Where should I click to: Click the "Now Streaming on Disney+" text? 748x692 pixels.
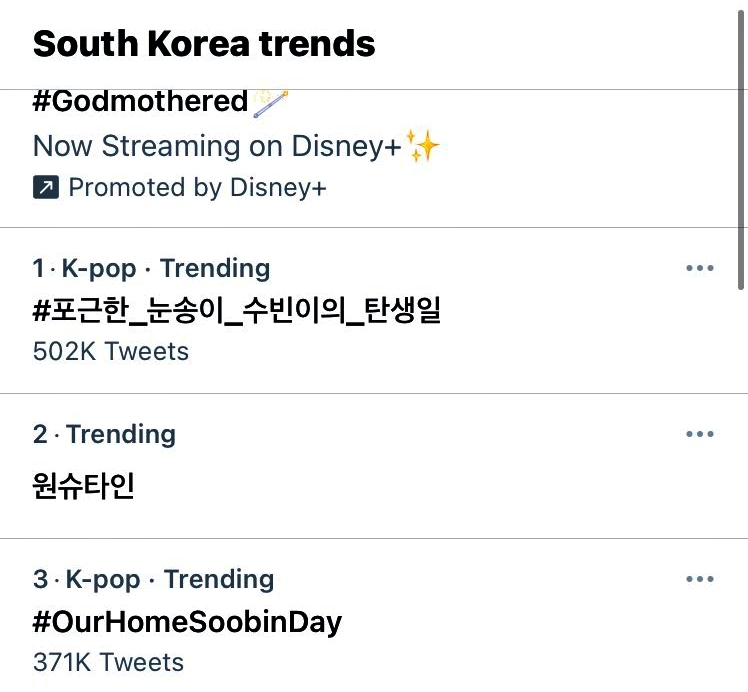pos(217,146)
